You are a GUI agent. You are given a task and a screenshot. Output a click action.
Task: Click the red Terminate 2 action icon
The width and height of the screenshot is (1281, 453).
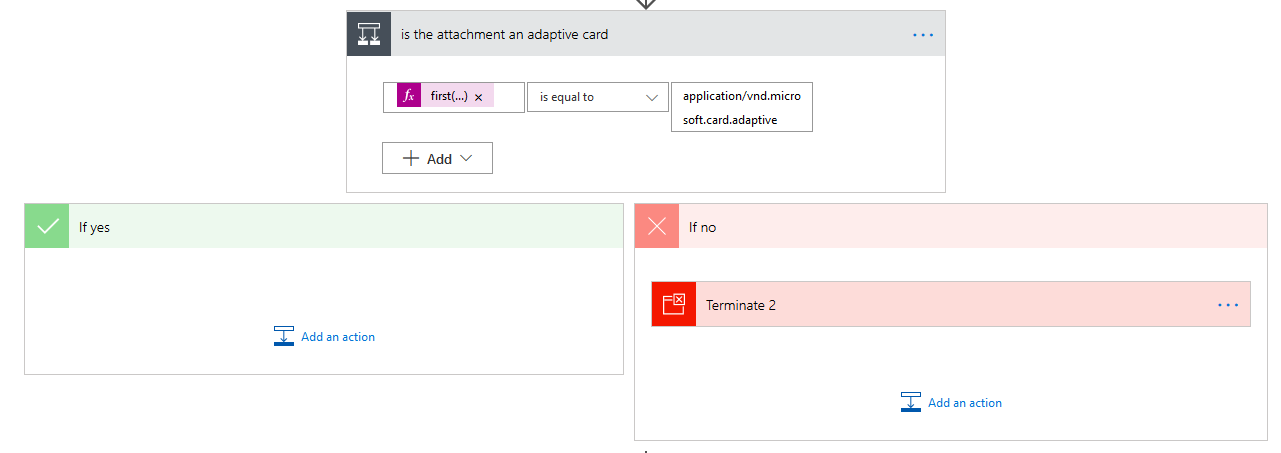coord(674,304)
